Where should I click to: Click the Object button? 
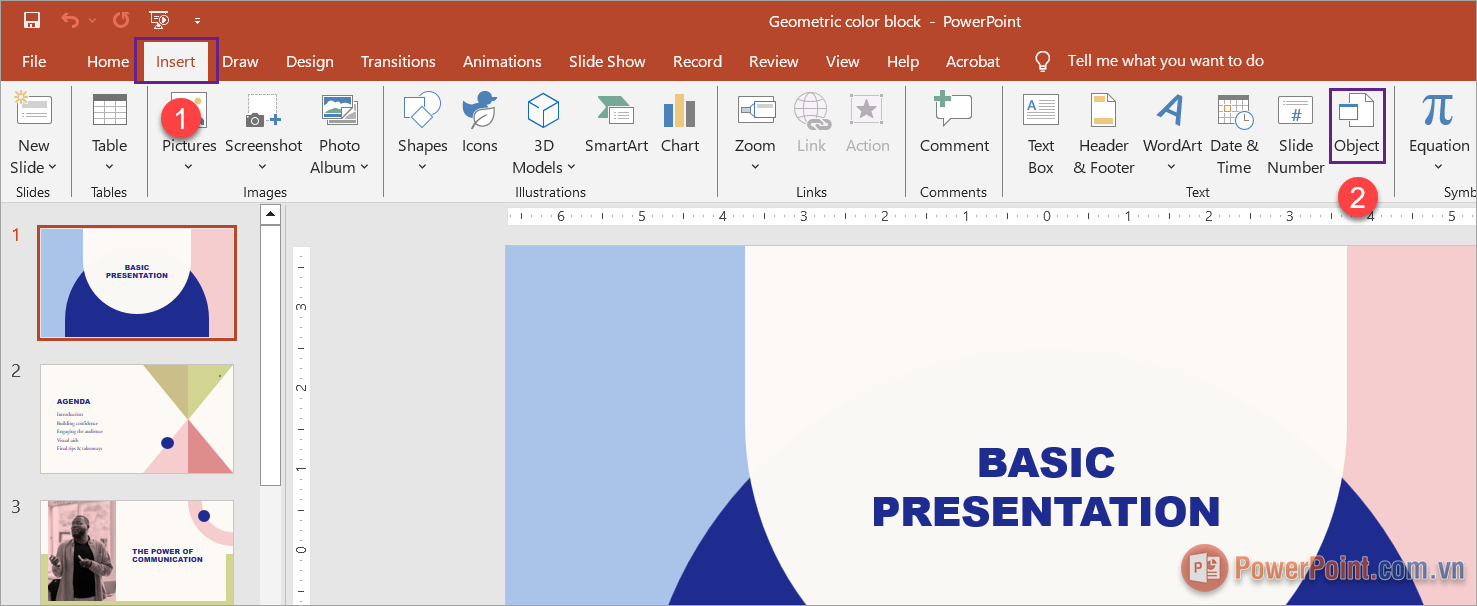[1357, 127]
